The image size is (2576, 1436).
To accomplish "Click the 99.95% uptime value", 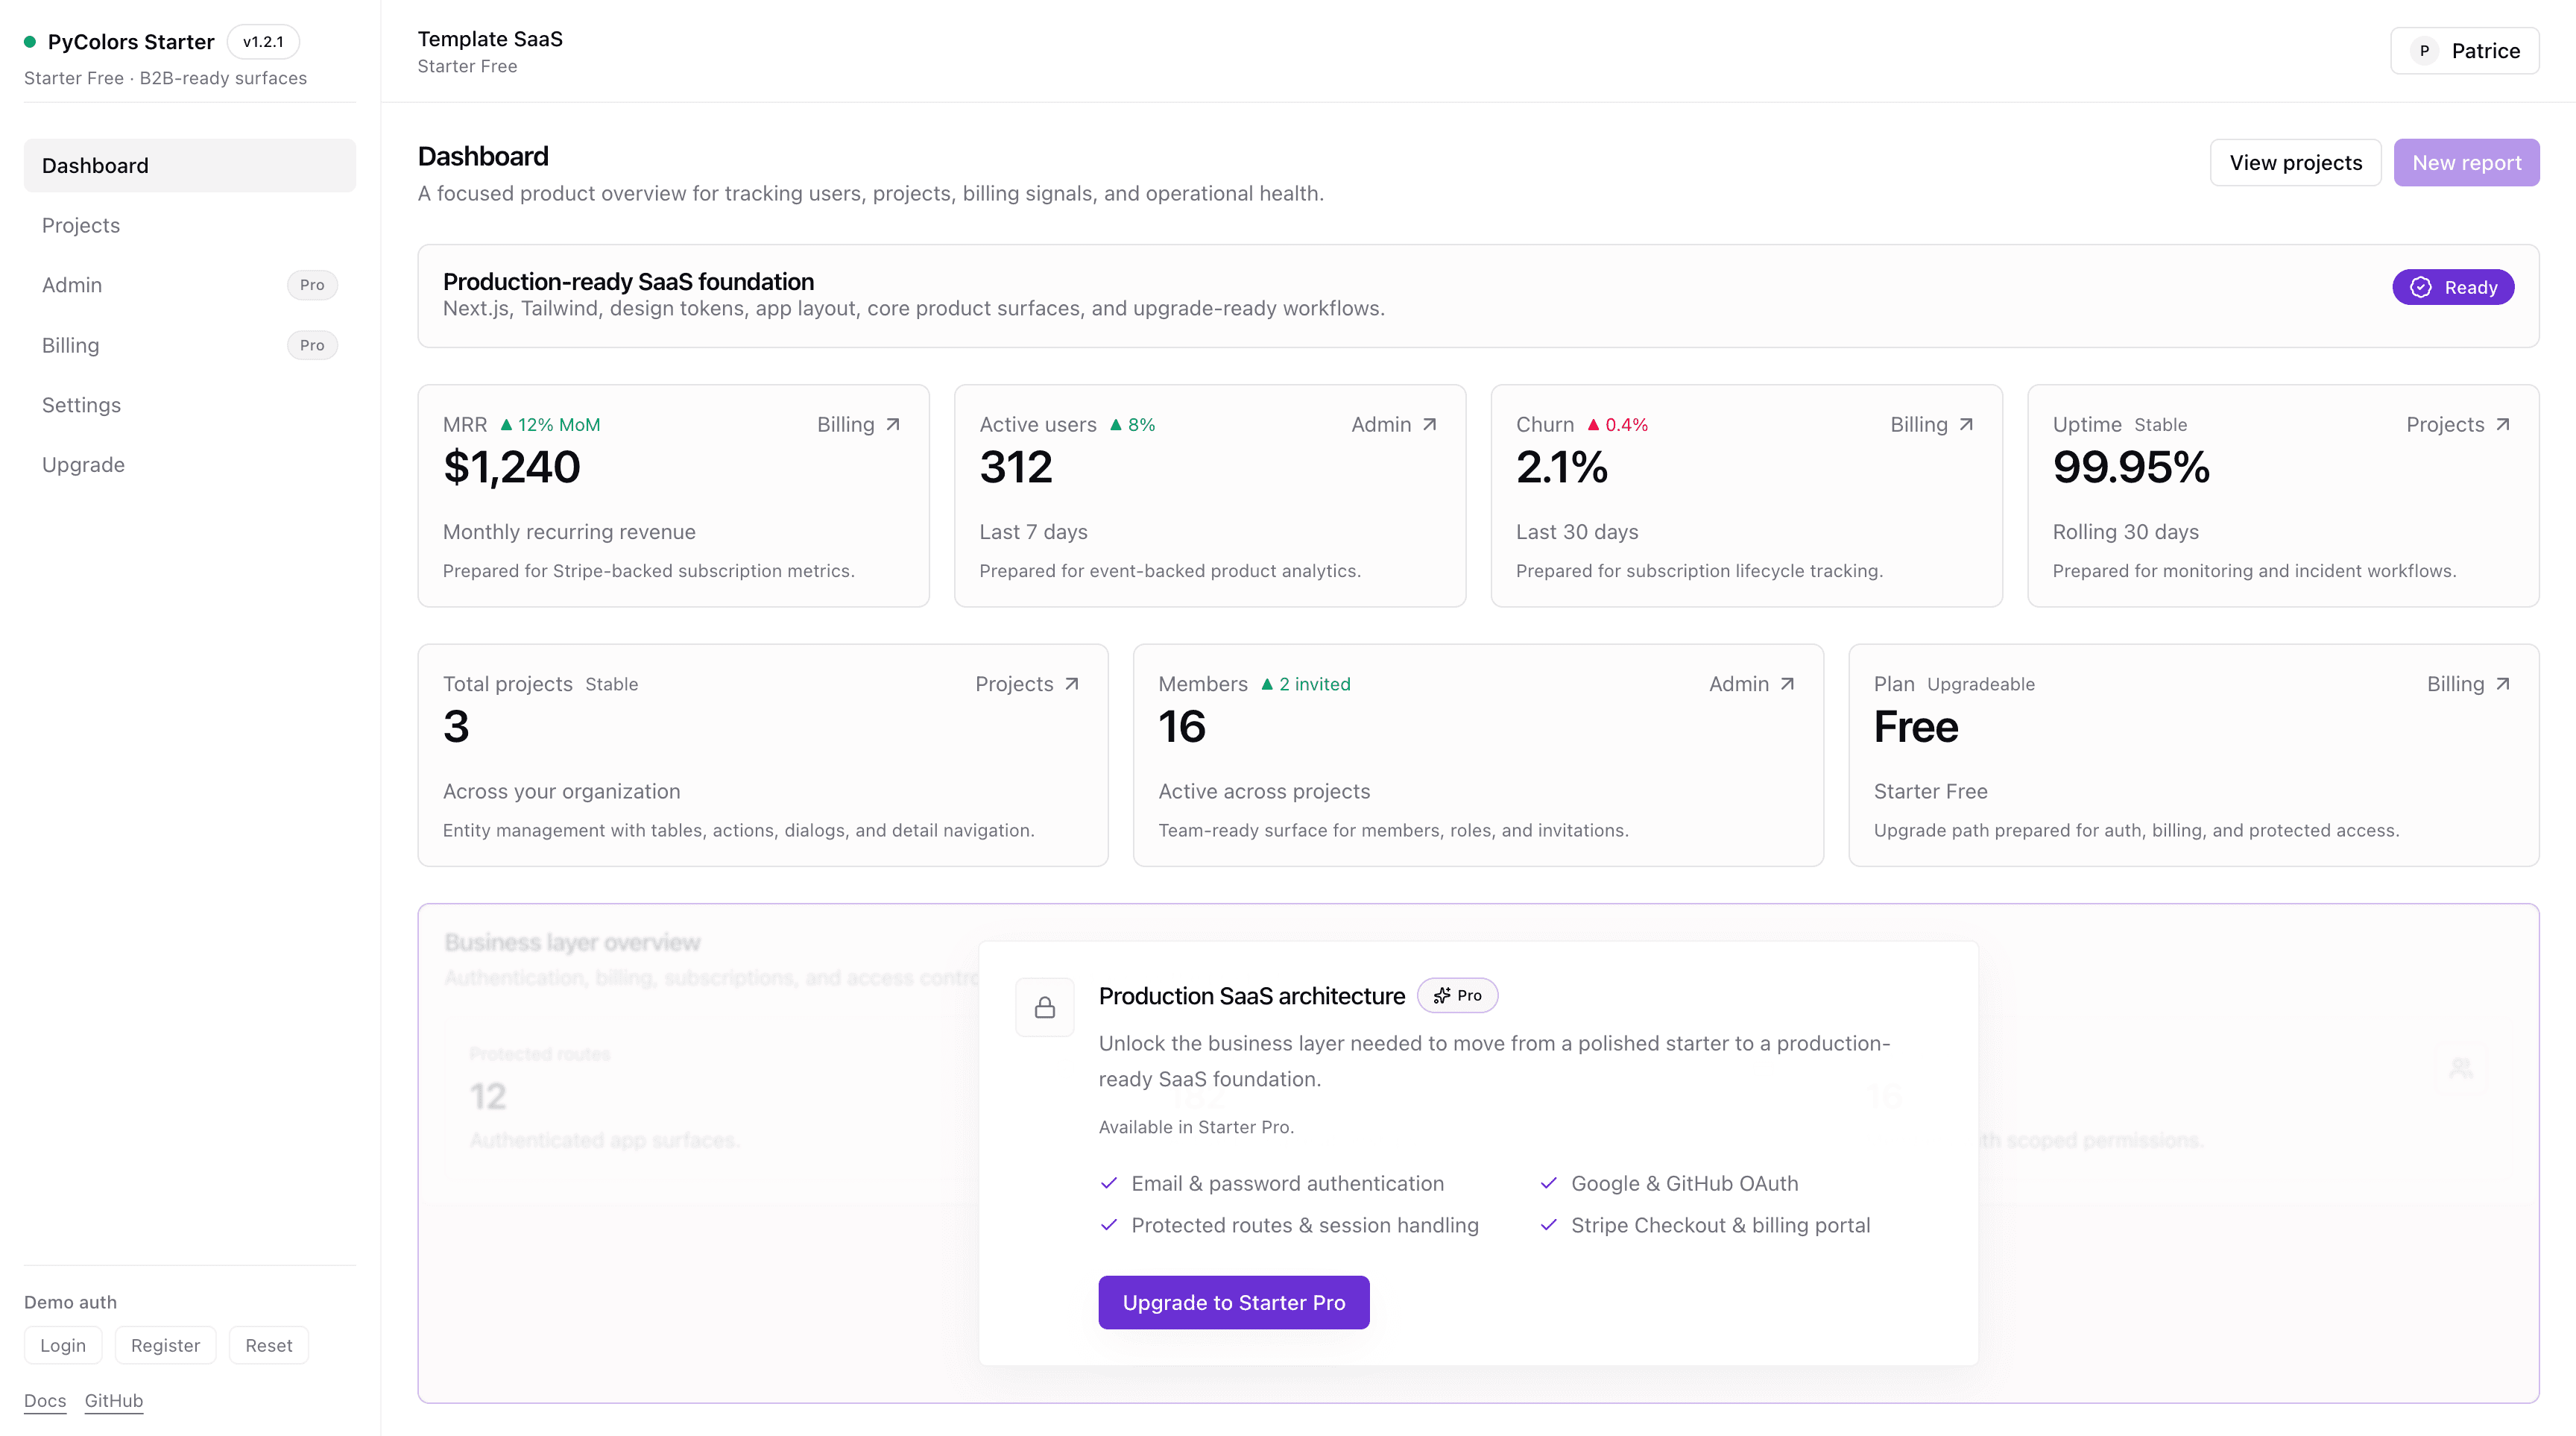I will [2131, 467].
